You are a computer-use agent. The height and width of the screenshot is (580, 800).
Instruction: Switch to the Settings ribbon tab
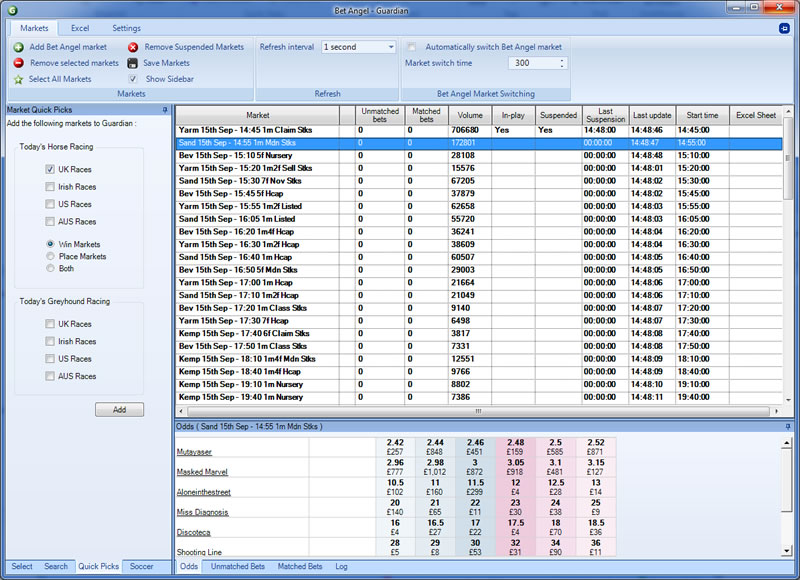[127, 28]
